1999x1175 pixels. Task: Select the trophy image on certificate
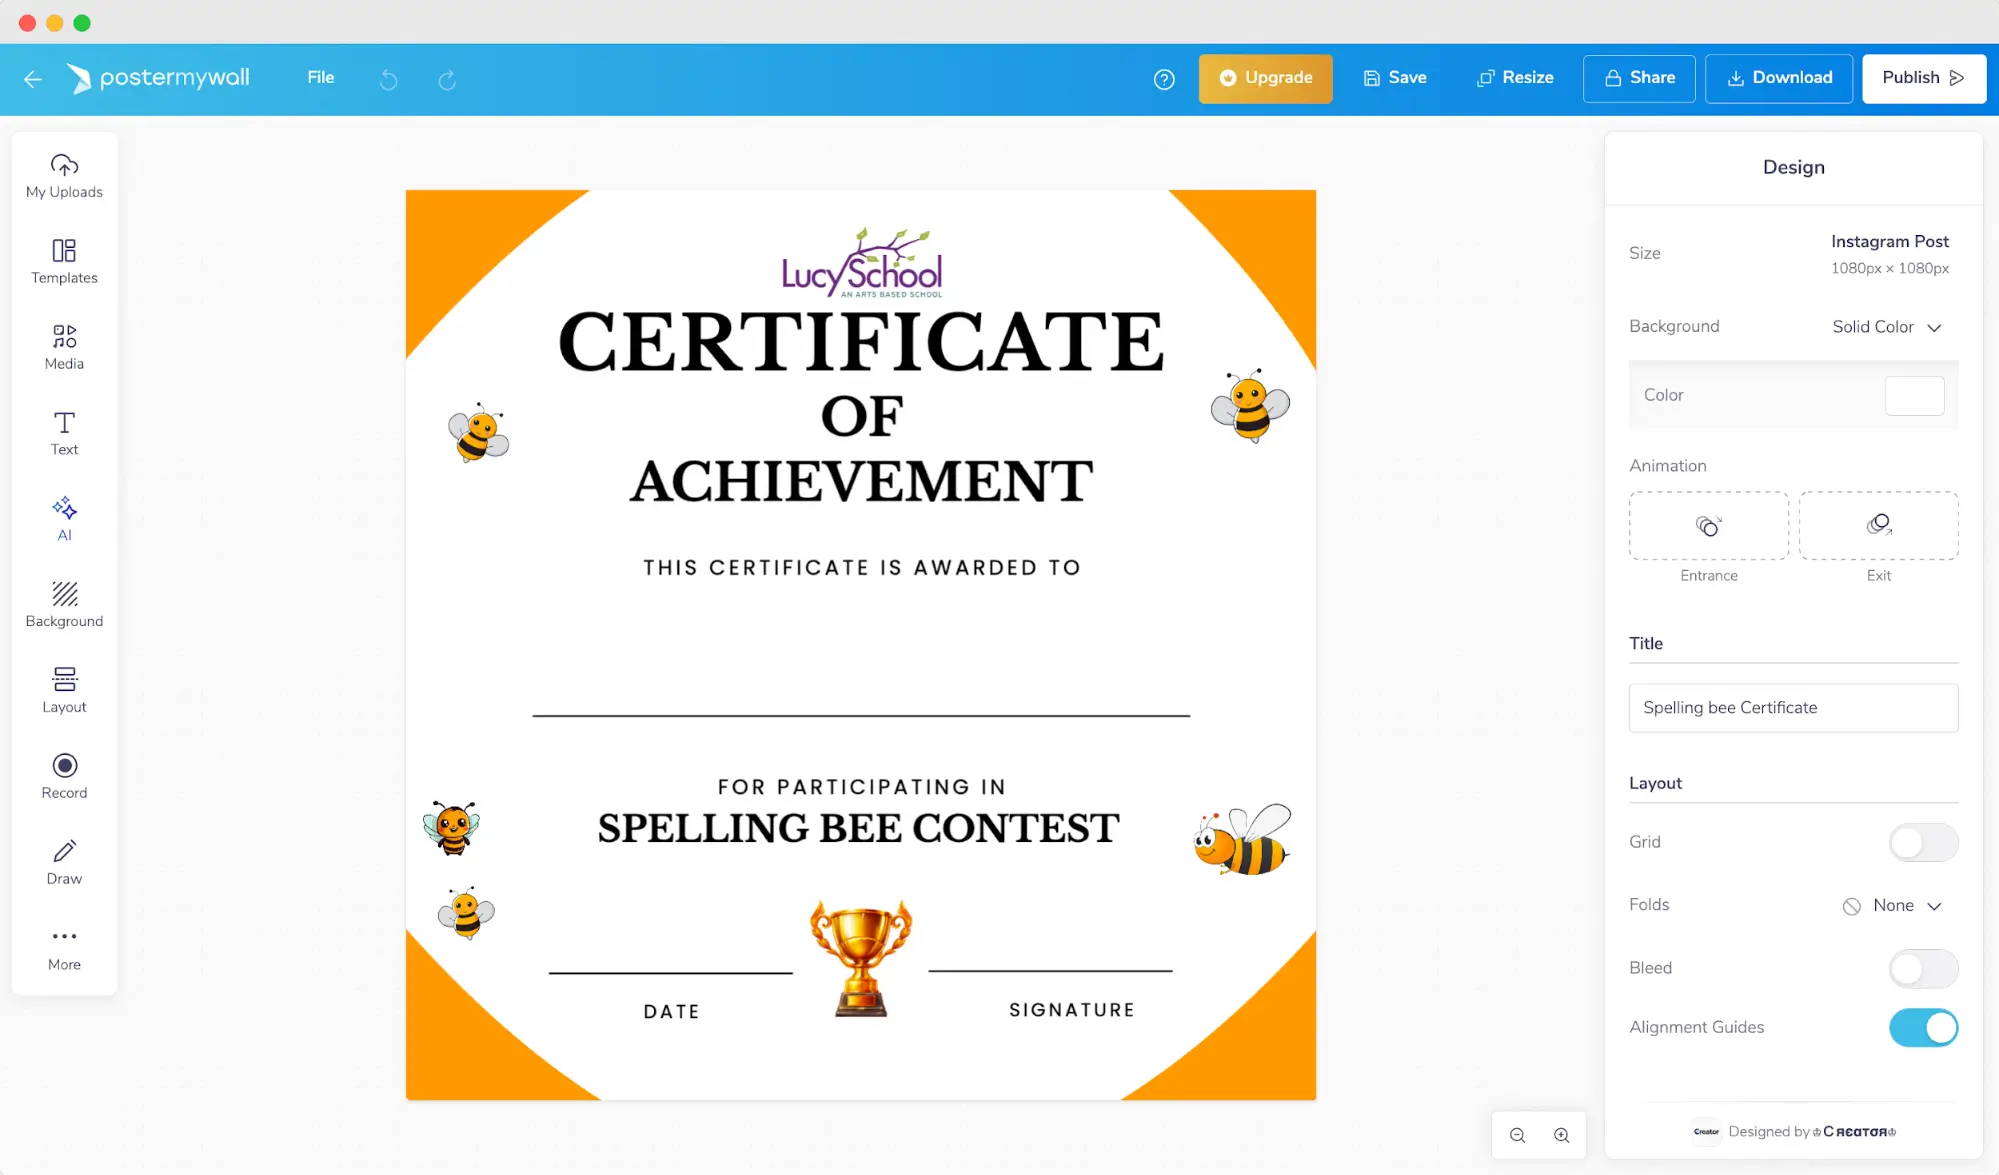861,958
